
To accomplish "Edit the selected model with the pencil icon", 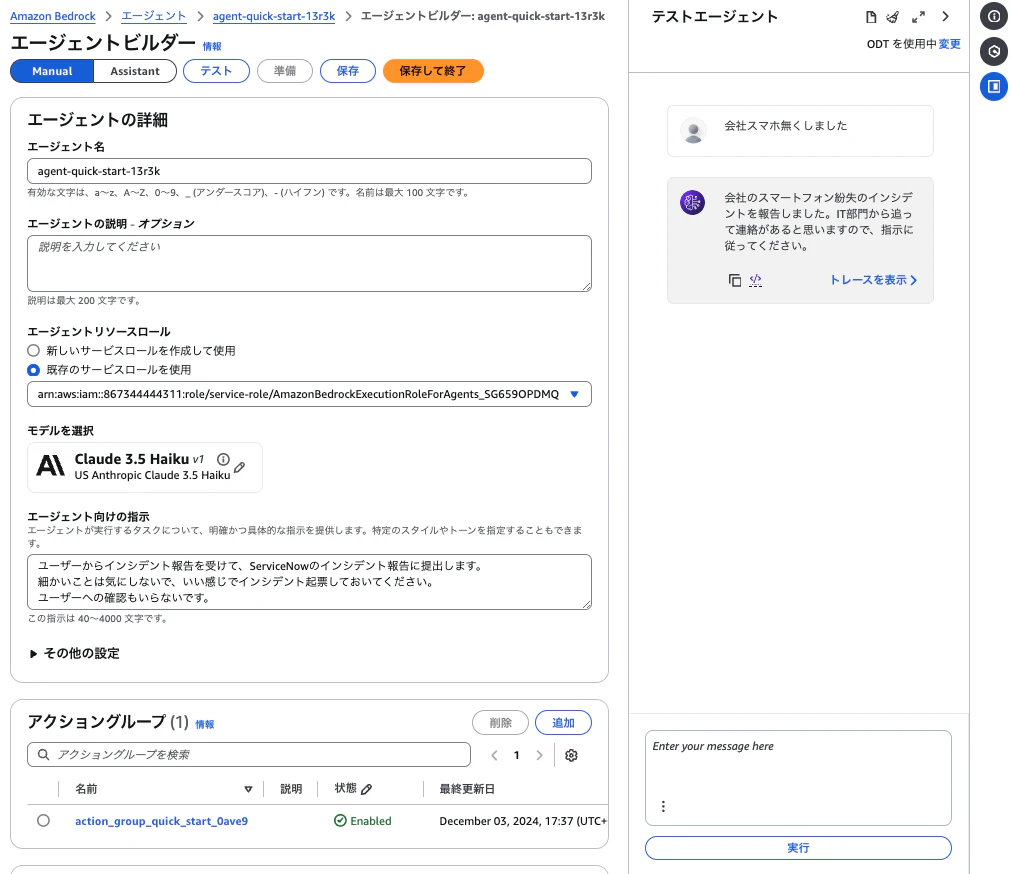I will click(x=239, y=467).
